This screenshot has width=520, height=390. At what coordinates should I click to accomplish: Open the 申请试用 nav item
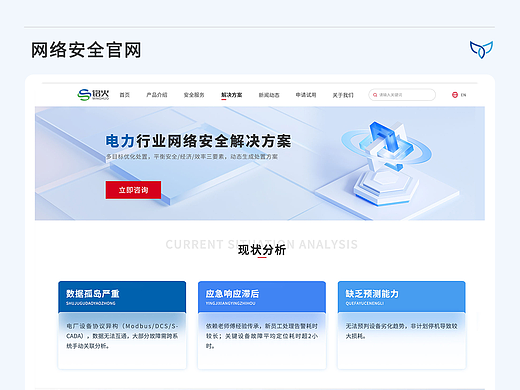306,95
